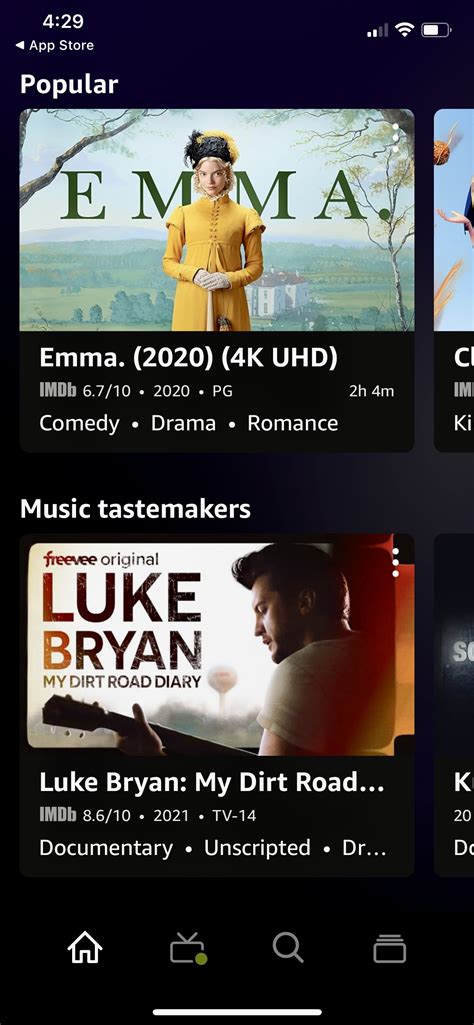
Task: Tap the IMDb logo under Emma title
Action: [58, 391]
